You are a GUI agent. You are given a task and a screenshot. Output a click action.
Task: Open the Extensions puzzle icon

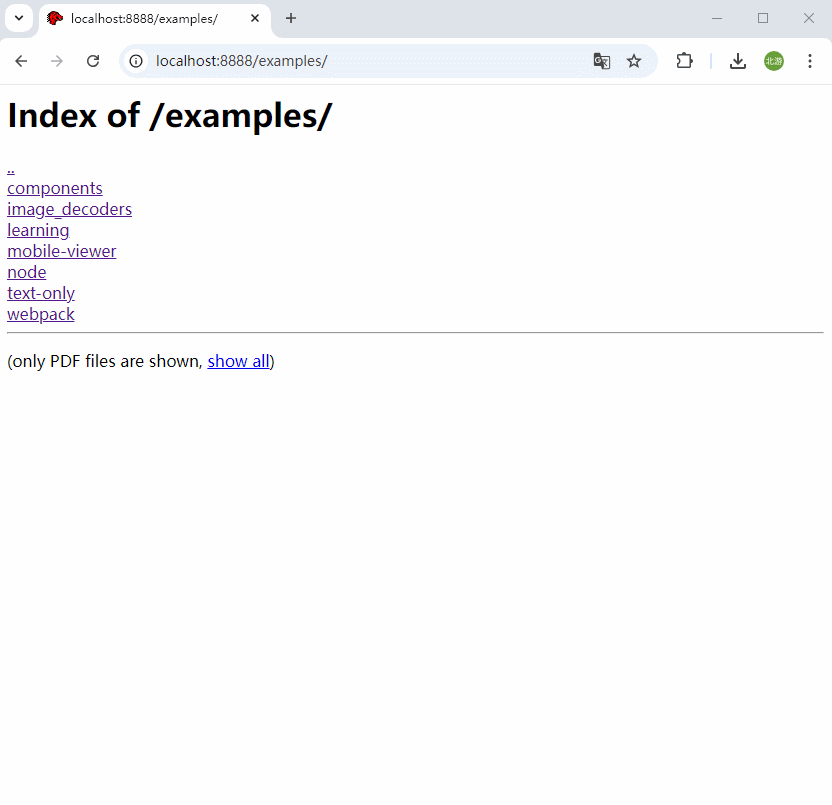pyautogui.click(x=684, y=61)
